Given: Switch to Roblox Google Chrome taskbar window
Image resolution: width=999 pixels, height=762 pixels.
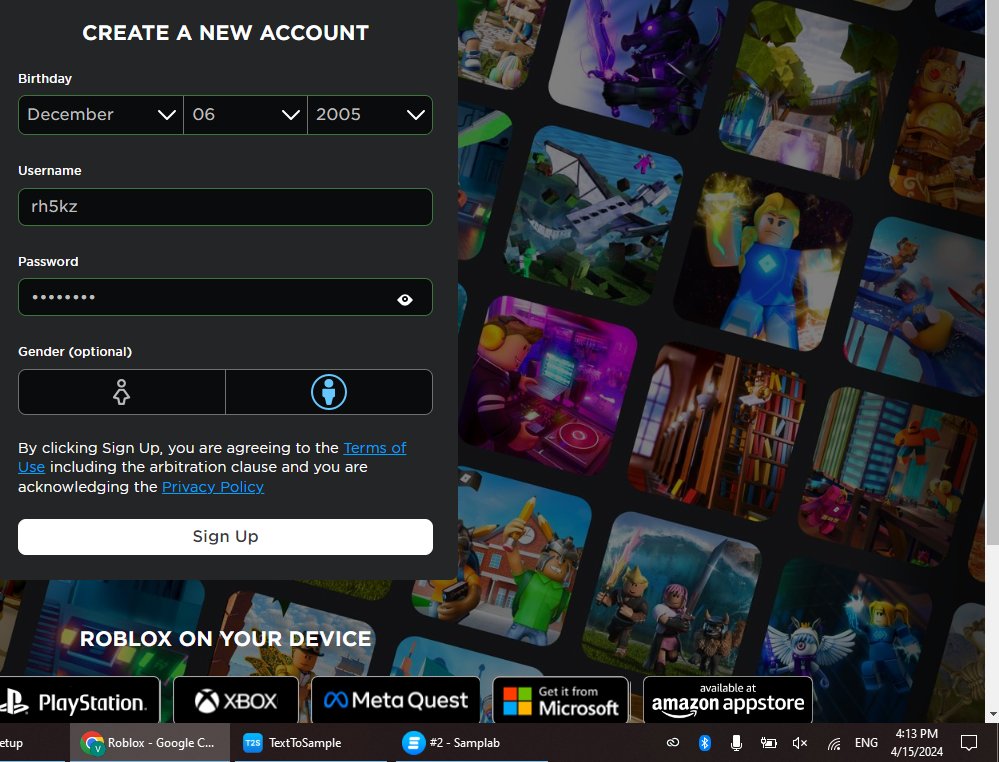Looking at the screenshot, I should (150, 743).
